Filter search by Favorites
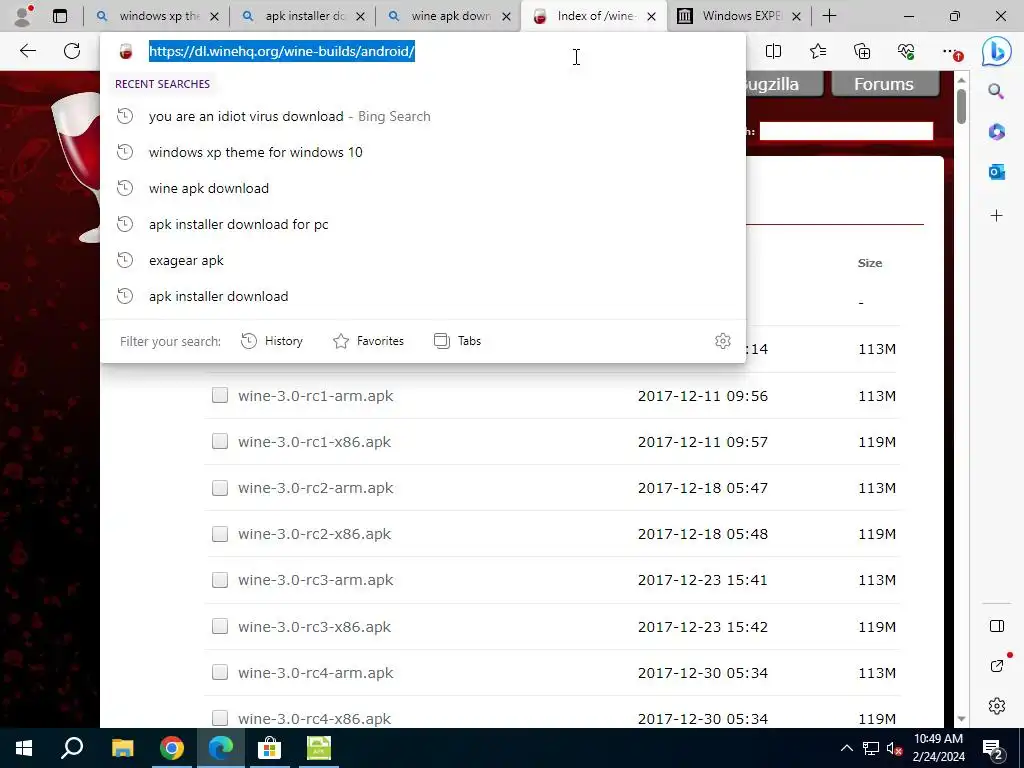The image size is (1024, 768). pyautogui.click(x=368, y=341)
